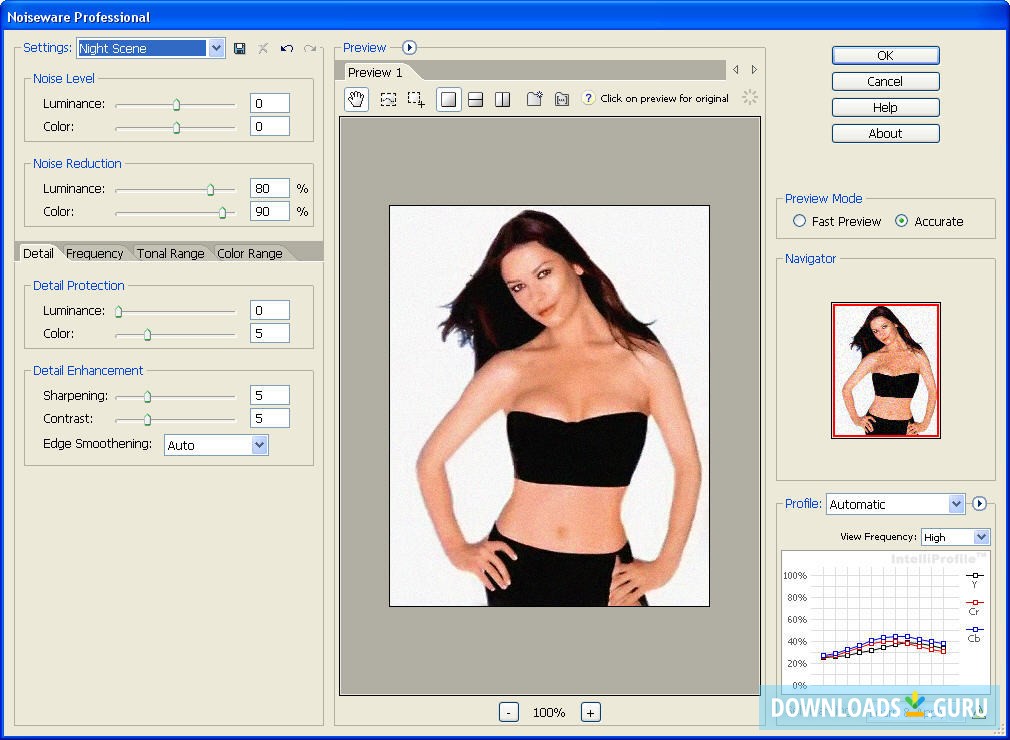This screenshot has width=1010, height=740.
Task: Open the Settings preset dropdown
Action: pyautogui.click(x=216, y=48)
